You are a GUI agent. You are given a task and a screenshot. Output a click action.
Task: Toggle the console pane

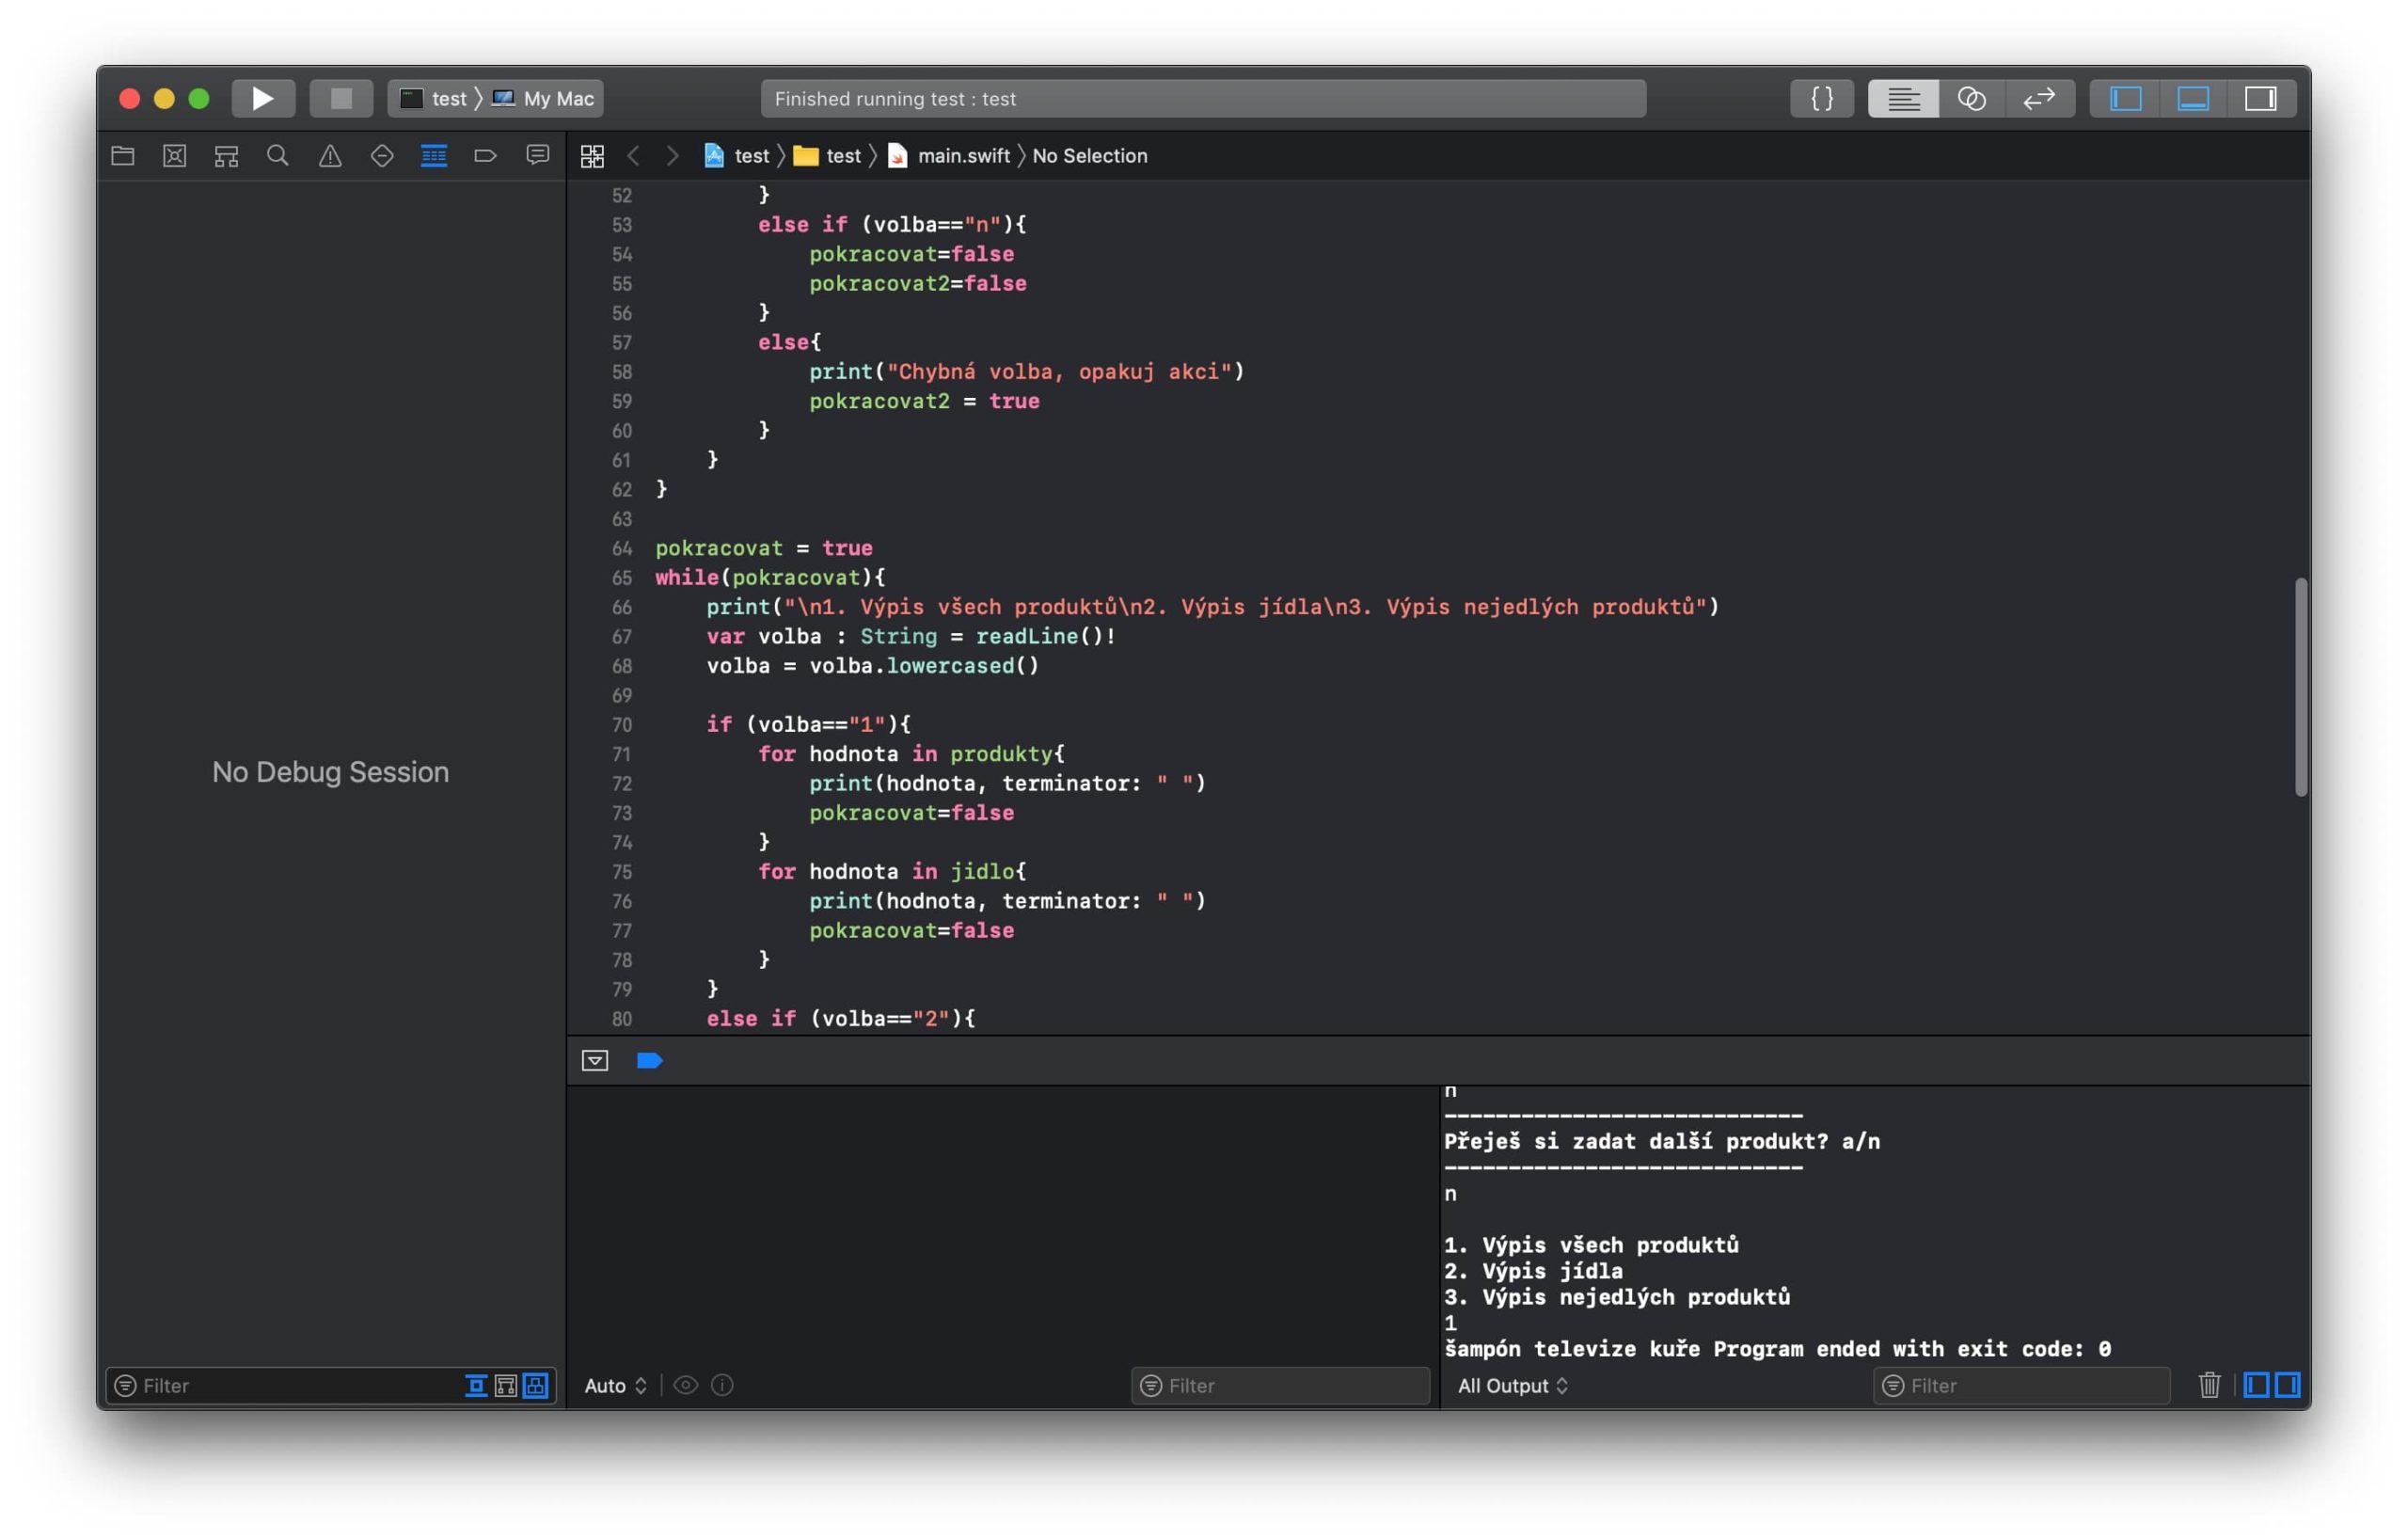click(x=2288, y=1385)
